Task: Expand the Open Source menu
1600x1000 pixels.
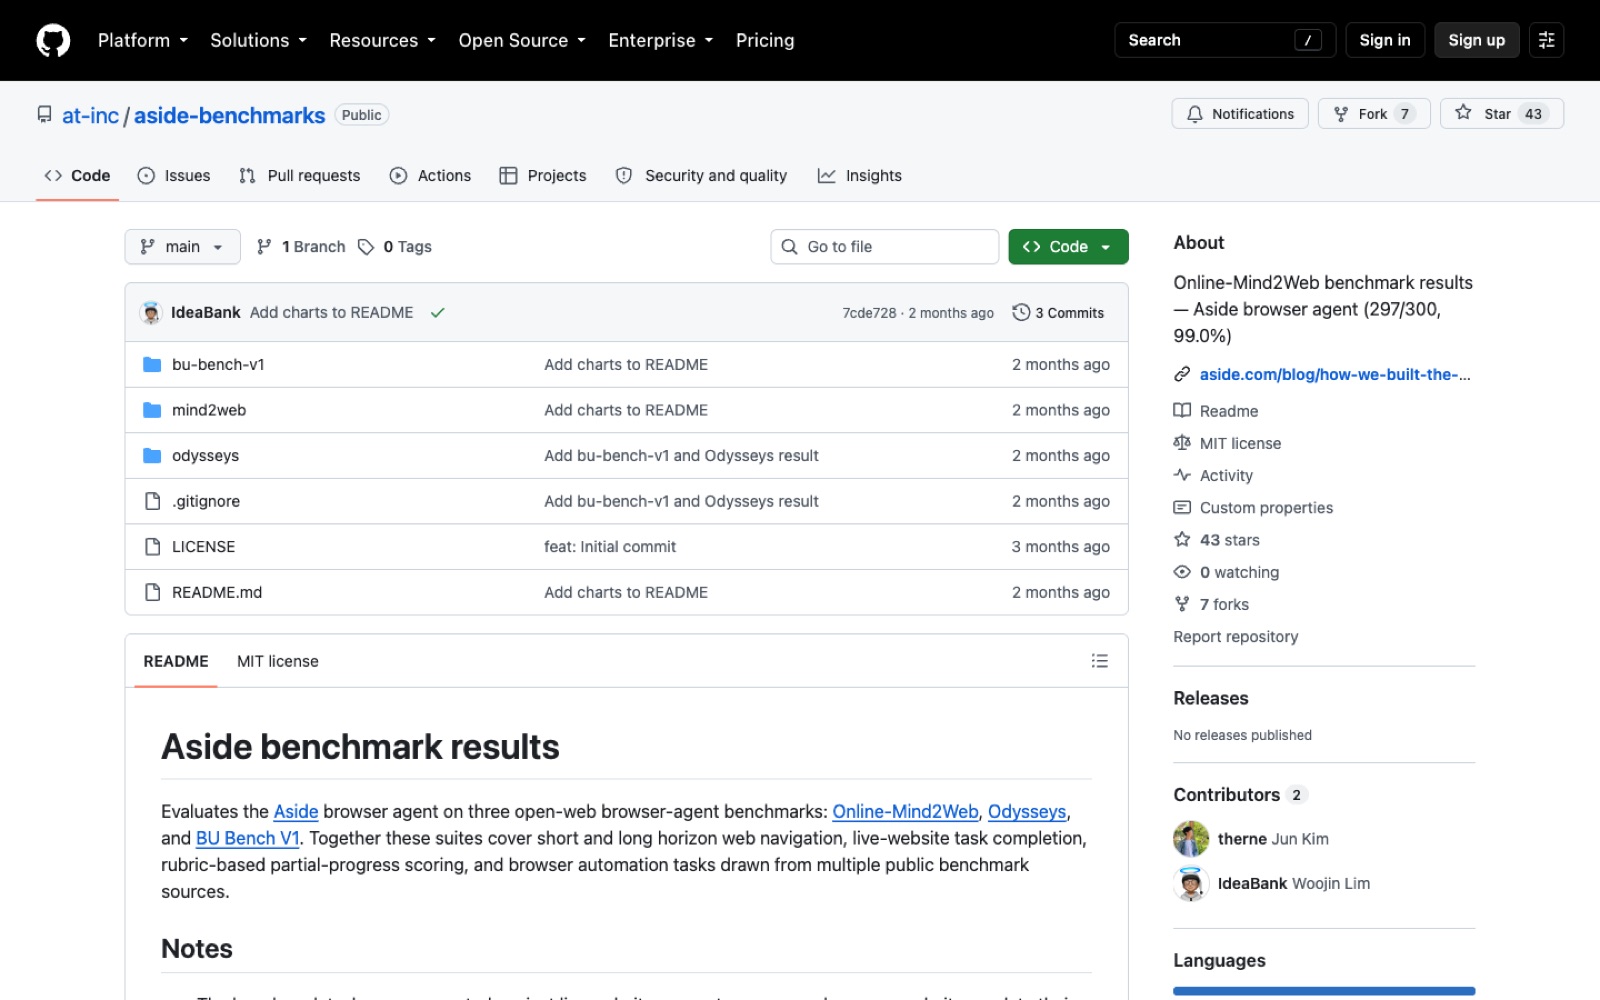Action: (x=522, y=40)
